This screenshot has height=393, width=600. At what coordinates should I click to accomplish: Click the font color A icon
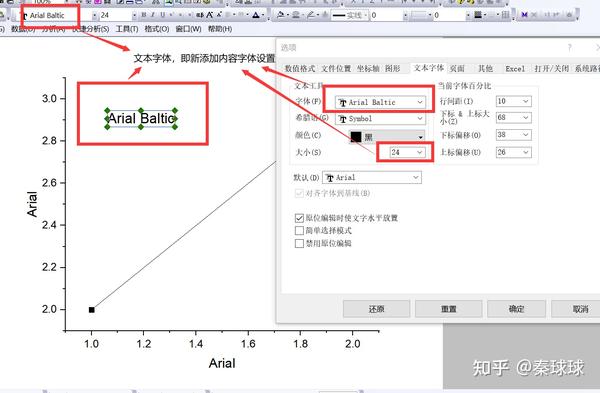click(x=256, y=15)
